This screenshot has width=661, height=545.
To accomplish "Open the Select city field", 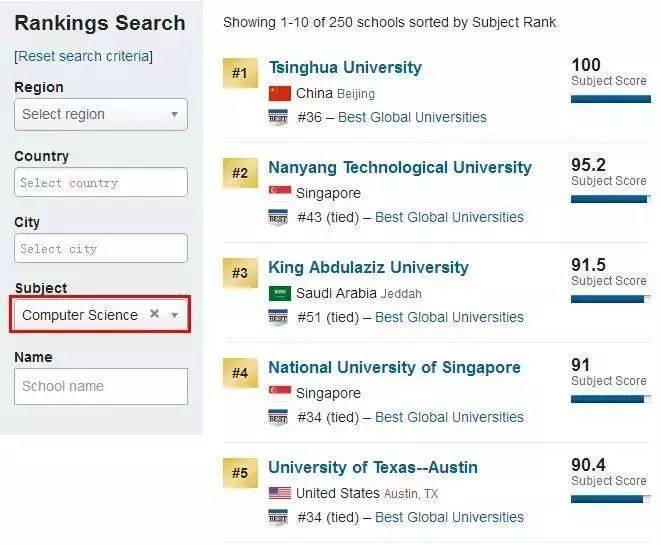I will [x=101, y=248].
